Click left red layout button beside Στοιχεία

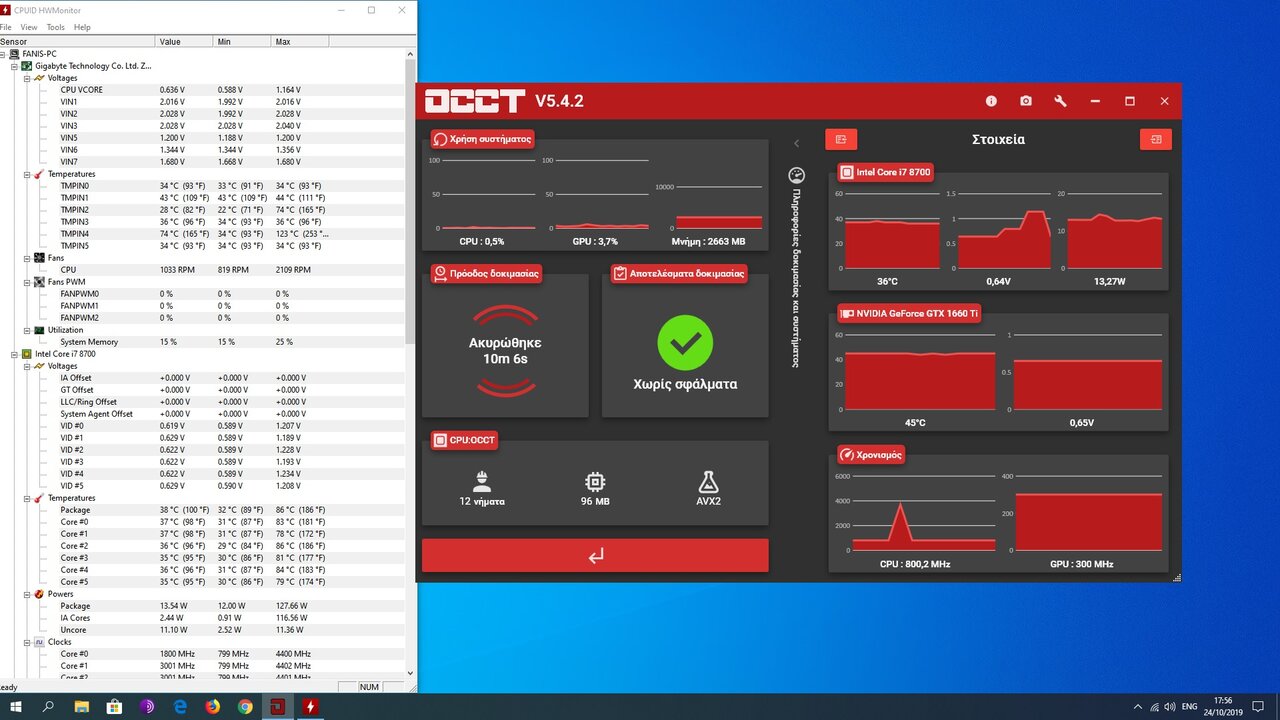pyautogui.click(x=841, y=140)
